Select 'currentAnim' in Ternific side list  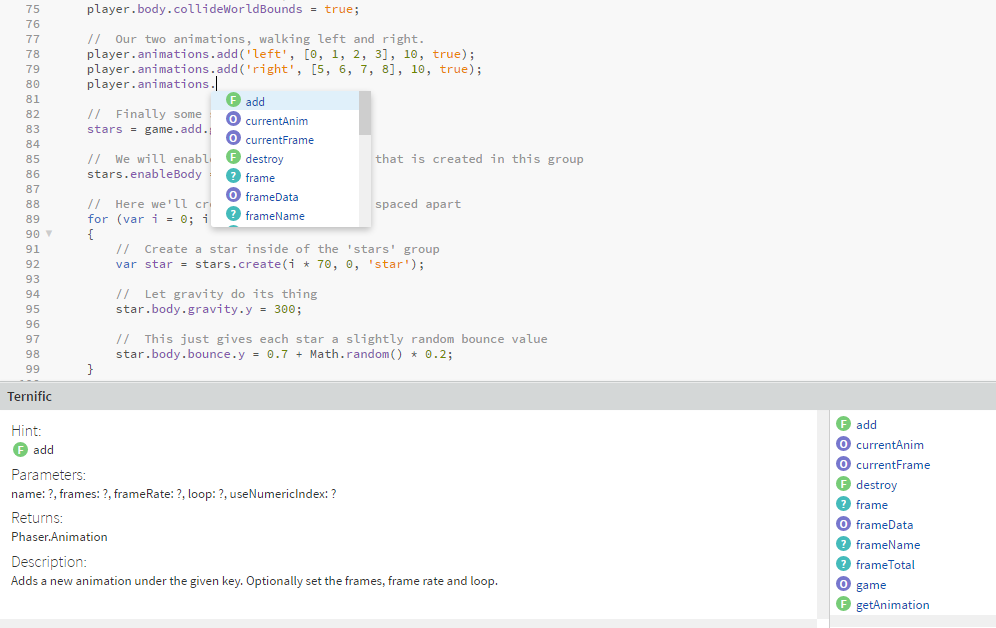[889, 445]
